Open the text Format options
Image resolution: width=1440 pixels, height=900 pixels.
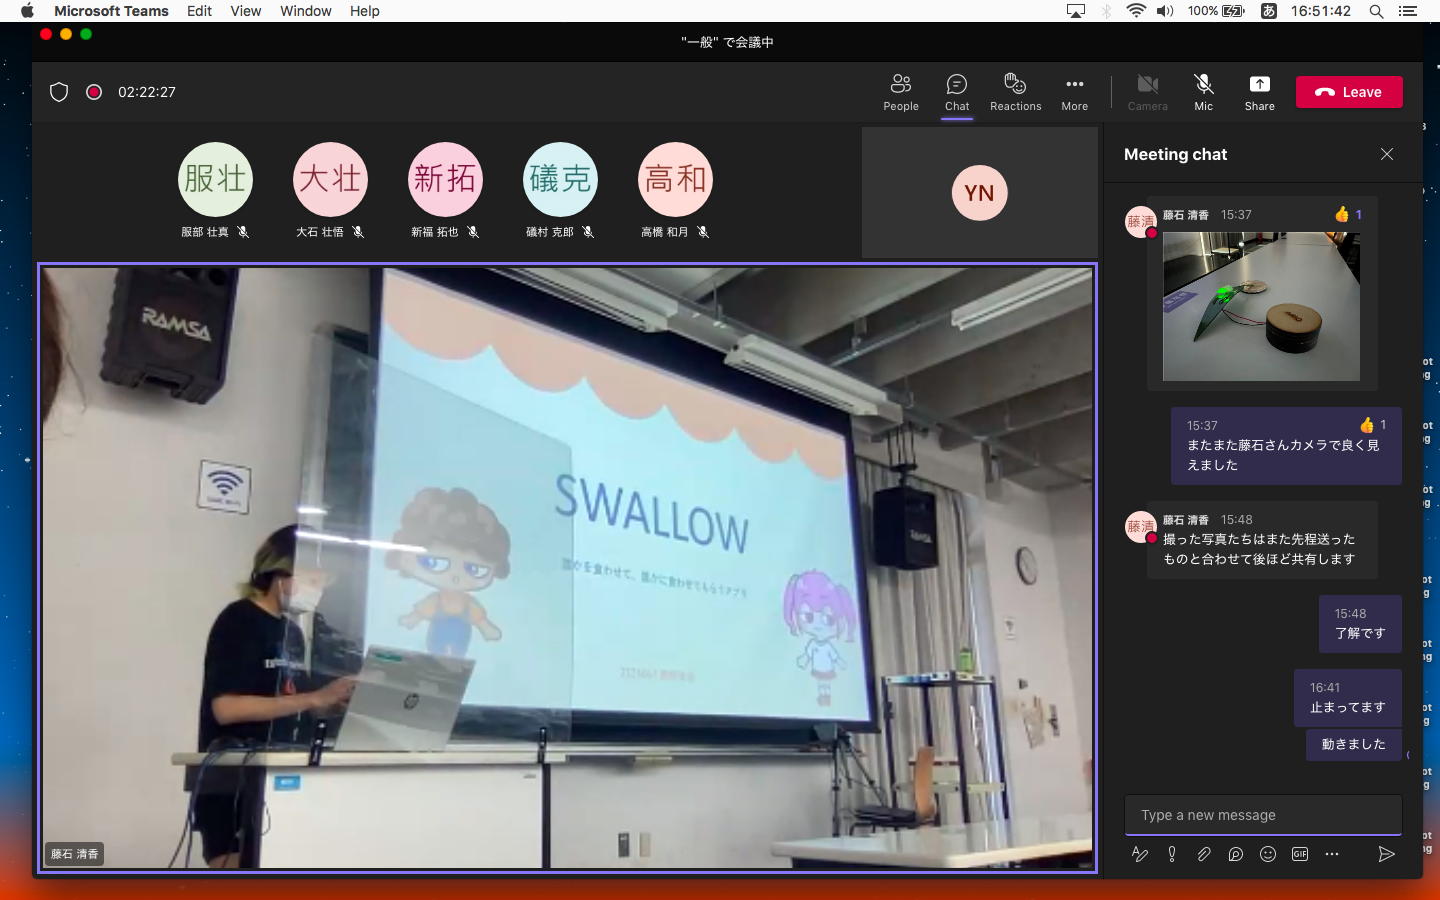pos(1139,854)
